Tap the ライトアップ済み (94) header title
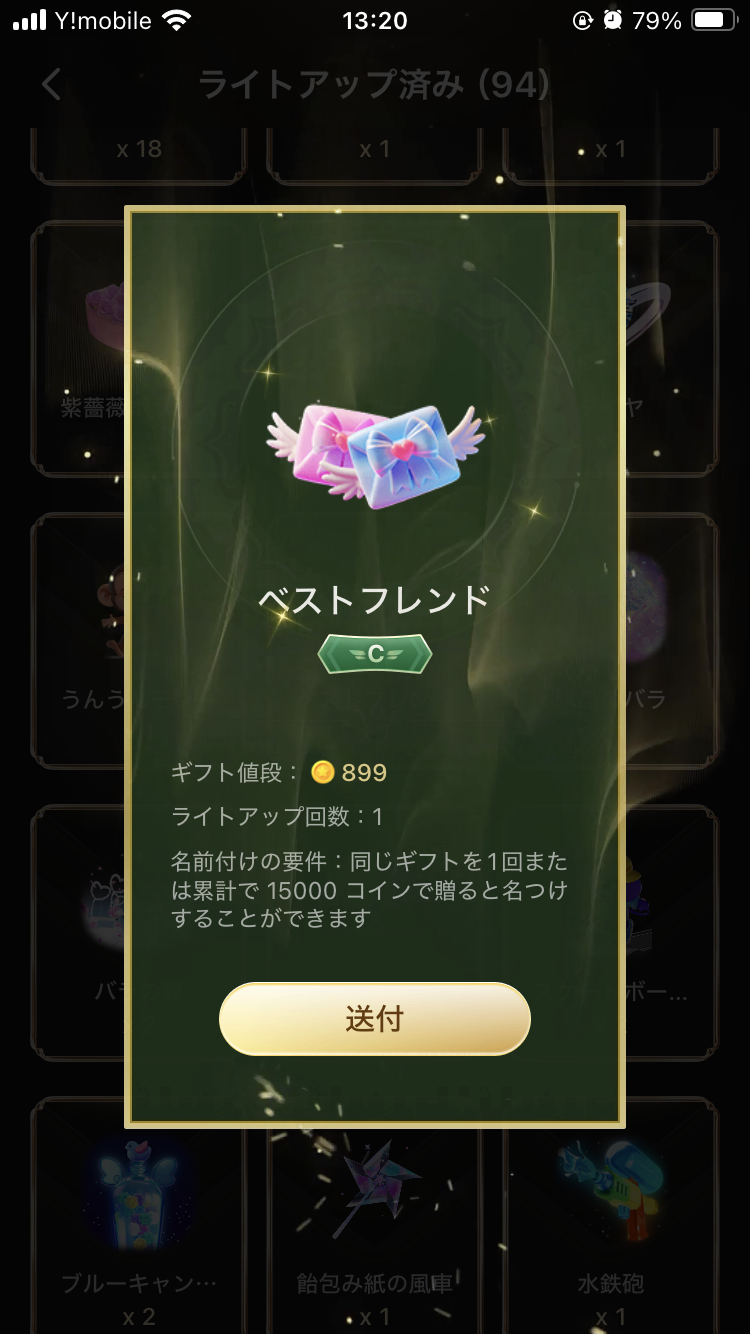750x1334 pixels. coord(374,84)
